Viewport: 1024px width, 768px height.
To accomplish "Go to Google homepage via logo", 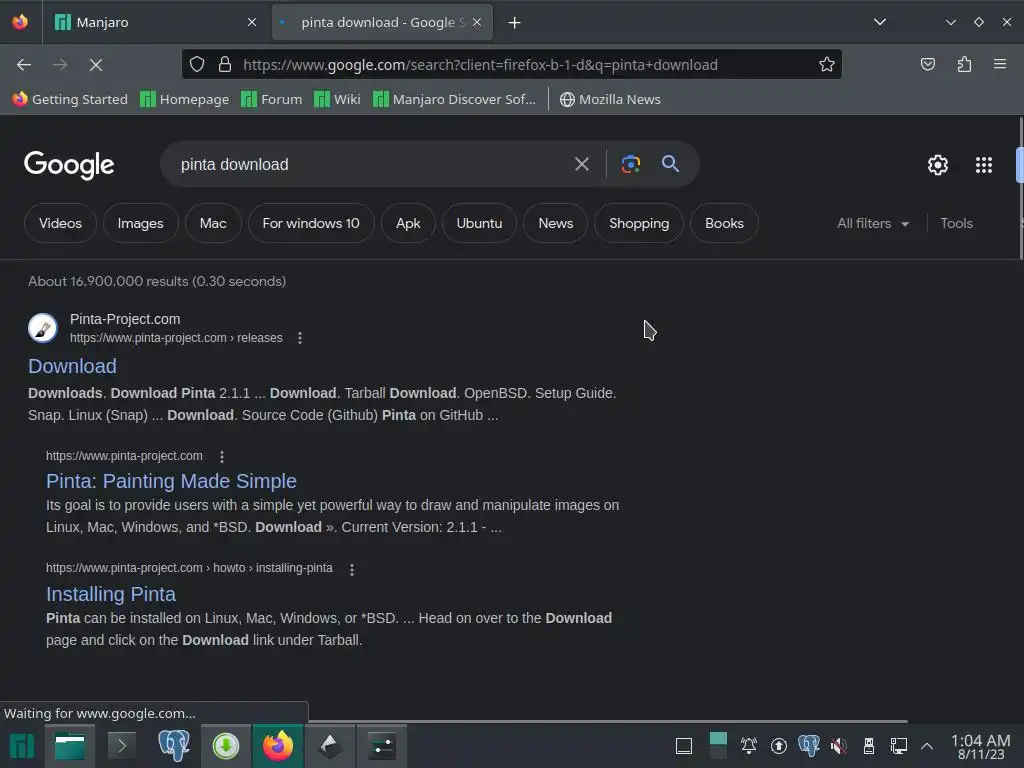I will 69,165.
